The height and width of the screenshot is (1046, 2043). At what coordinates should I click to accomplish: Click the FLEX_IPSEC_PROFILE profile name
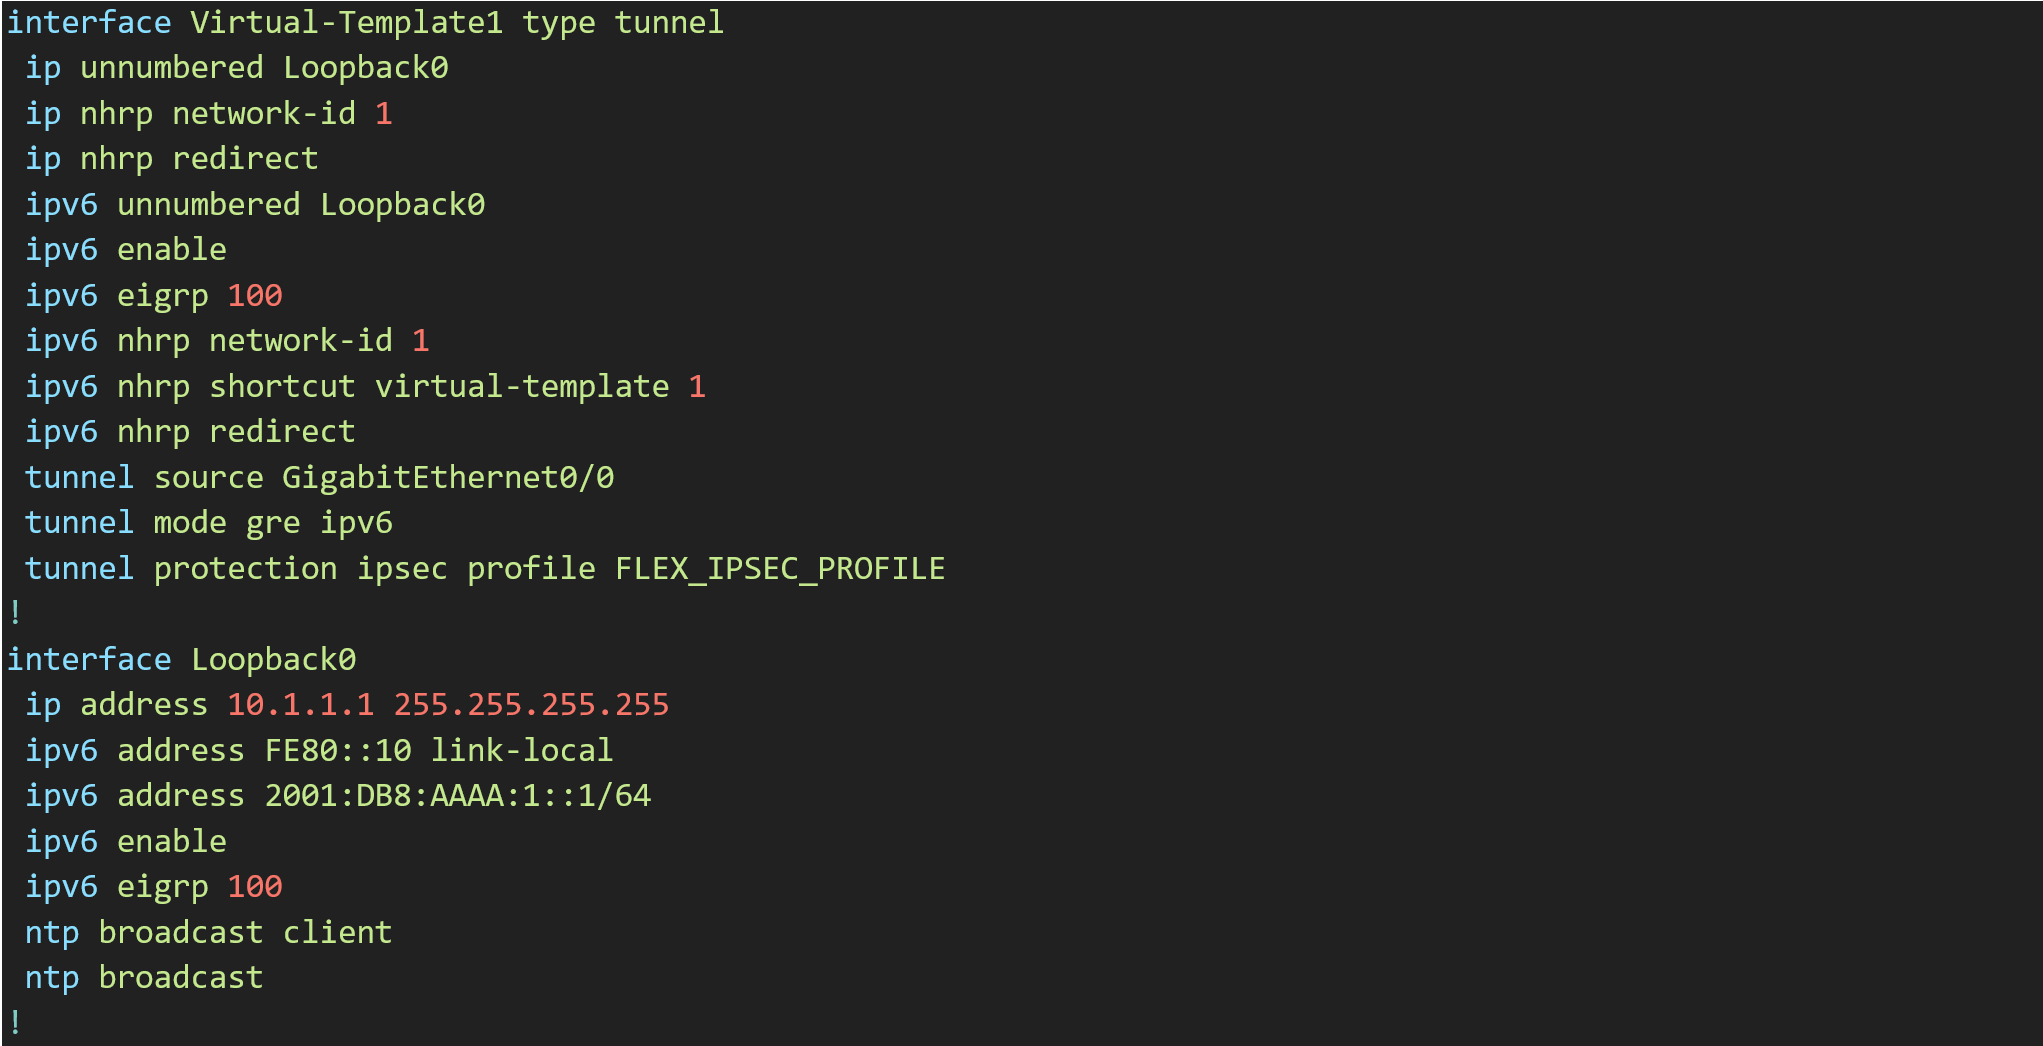(780, 569)
